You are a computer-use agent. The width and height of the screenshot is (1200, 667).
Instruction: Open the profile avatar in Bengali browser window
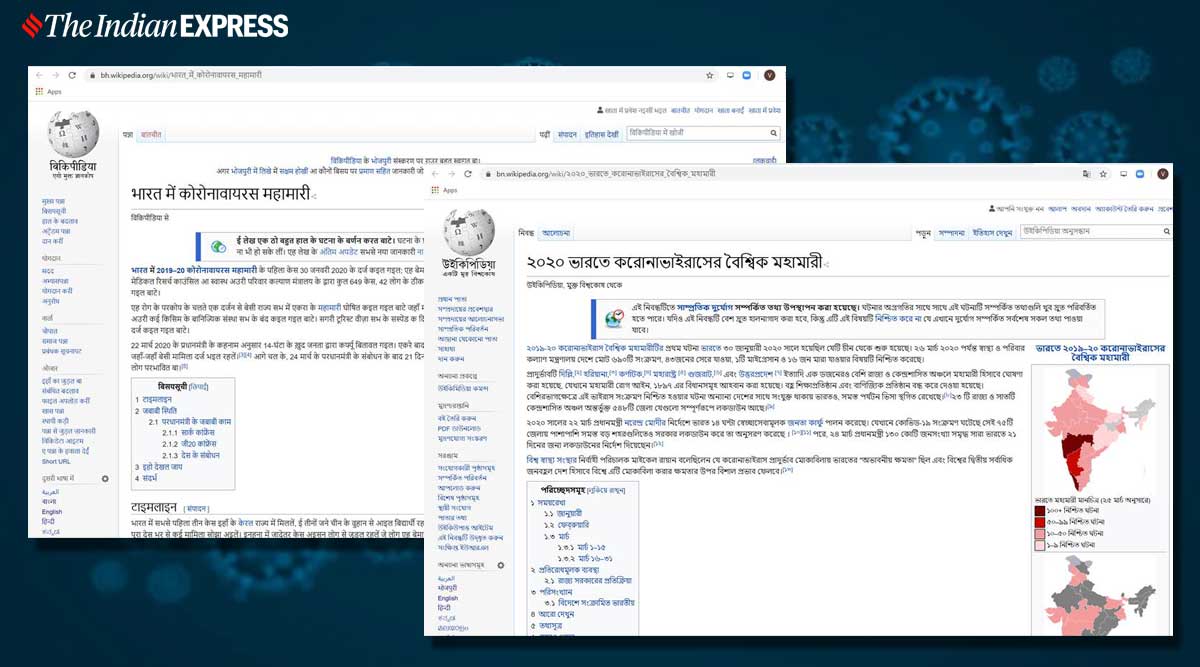1161,174
